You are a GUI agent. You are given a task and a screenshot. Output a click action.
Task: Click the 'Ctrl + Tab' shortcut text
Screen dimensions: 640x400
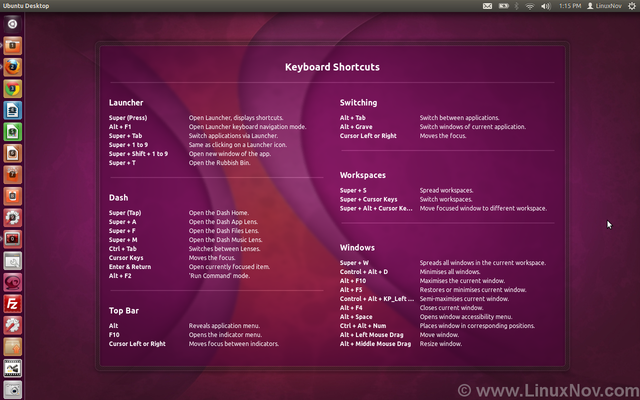122,249
